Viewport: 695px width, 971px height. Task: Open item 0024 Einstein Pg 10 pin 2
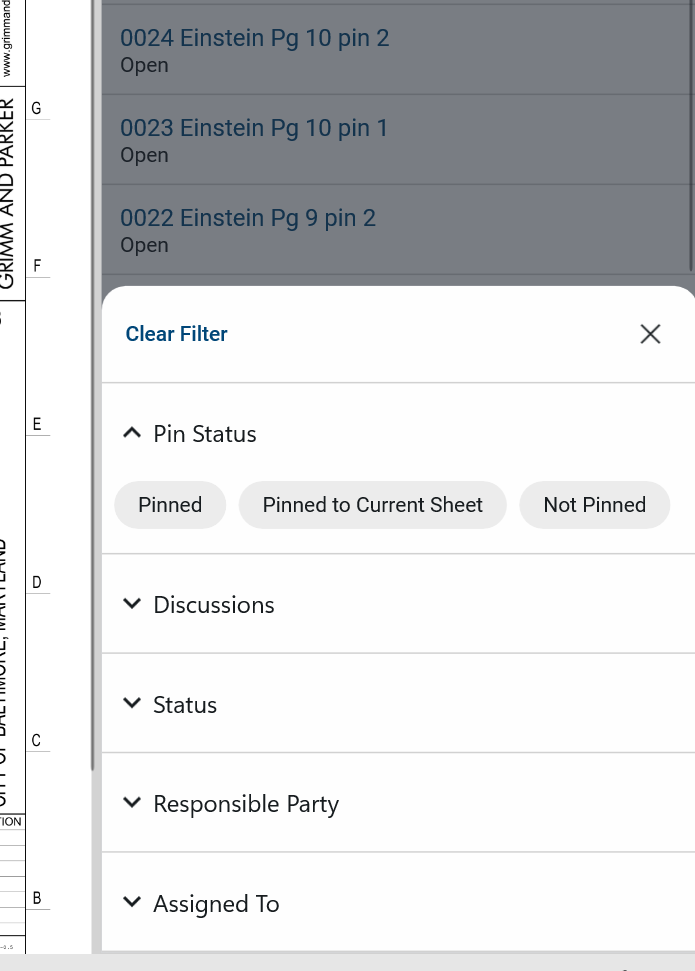point(254,38)
